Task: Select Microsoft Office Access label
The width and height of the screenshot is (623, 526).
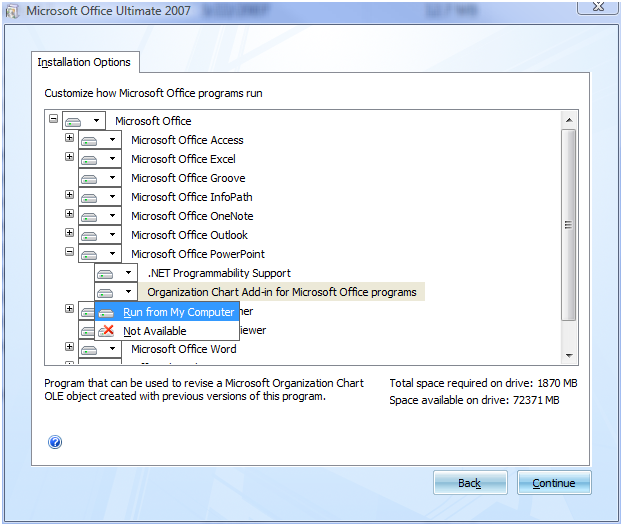Action: [187, 140]
